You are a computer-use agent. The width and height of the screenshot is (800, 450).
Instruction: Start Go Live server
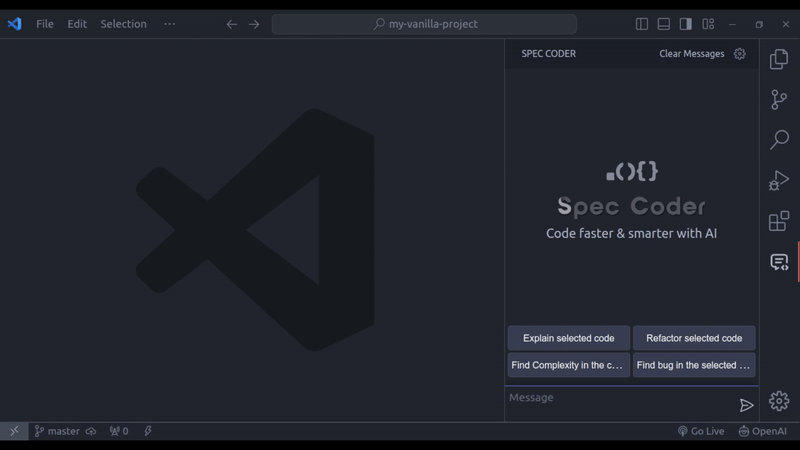pyautogui.click(x=701, y=431)
